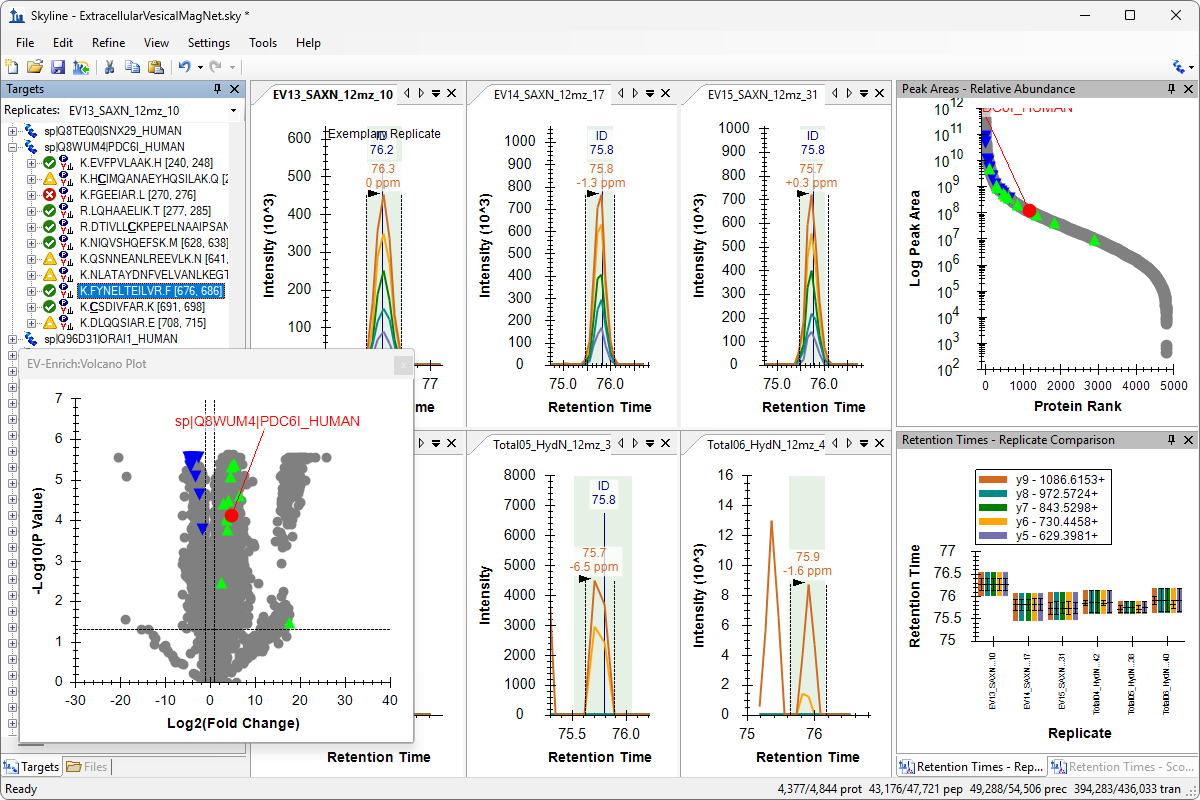
Task: Click the Cut scissors icon in toolbar
Action: point(109,67)
